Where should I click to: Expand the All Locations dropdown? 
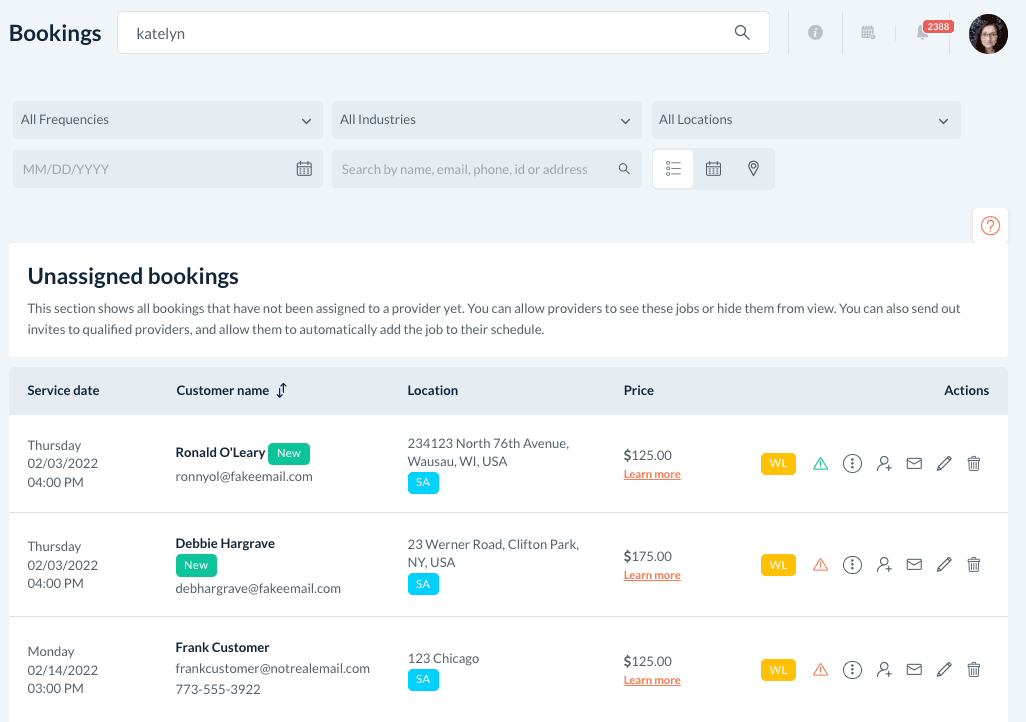click(x=805, y=120)
